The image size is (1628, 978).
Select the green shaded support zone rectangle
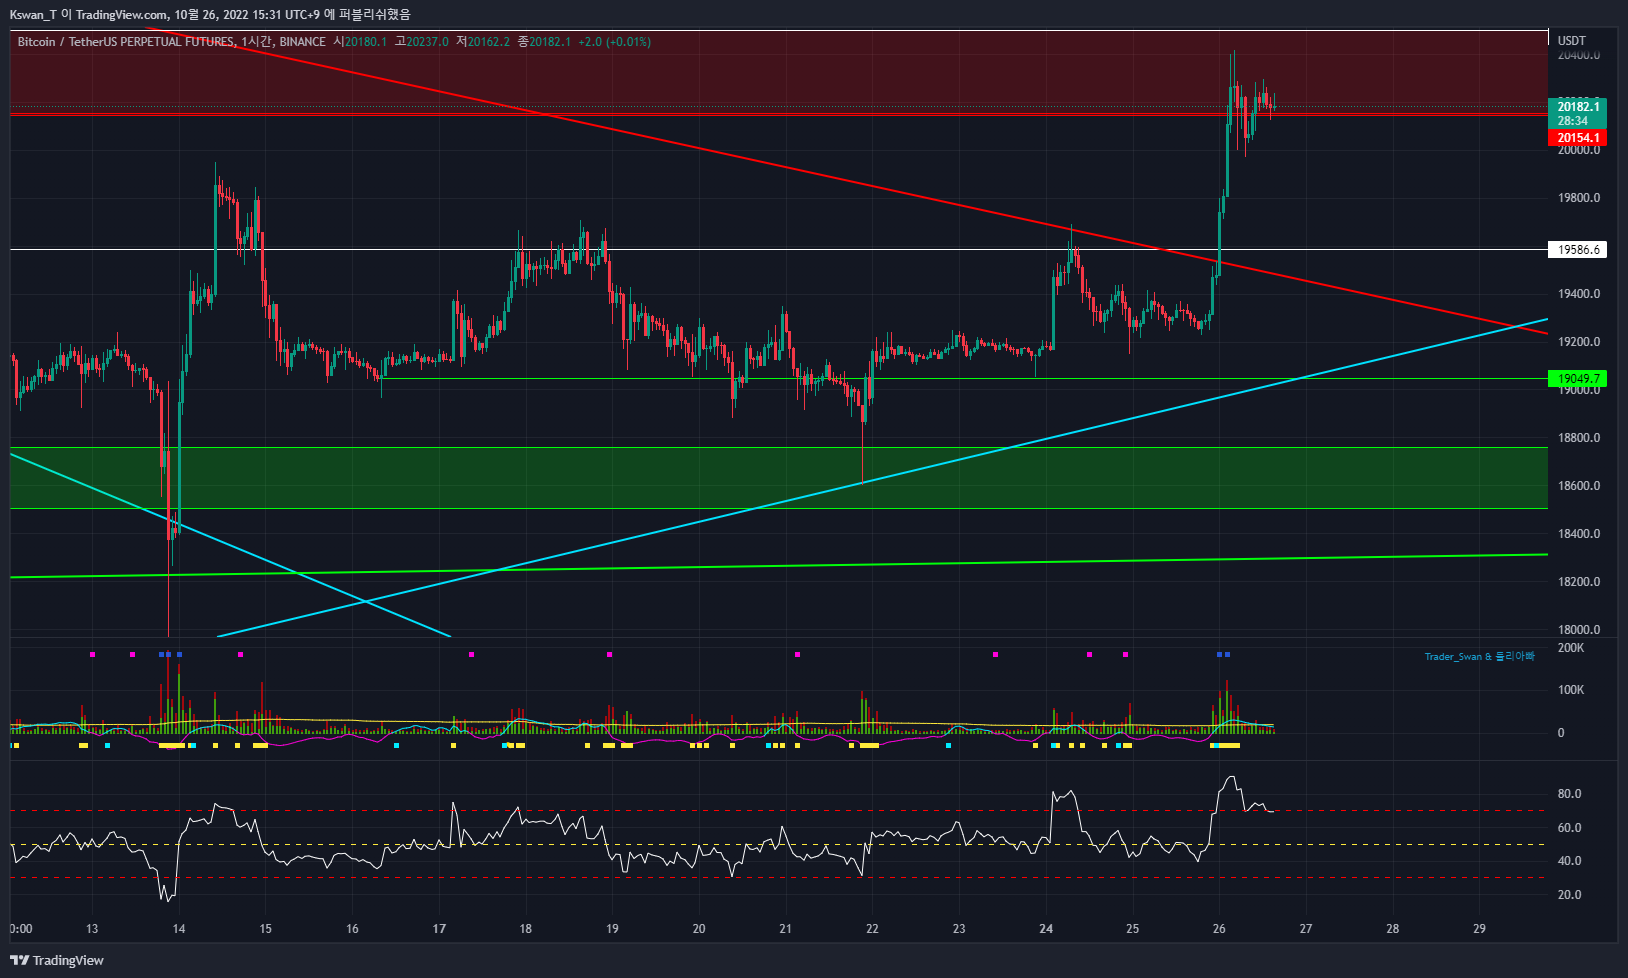tap(779, 478)
